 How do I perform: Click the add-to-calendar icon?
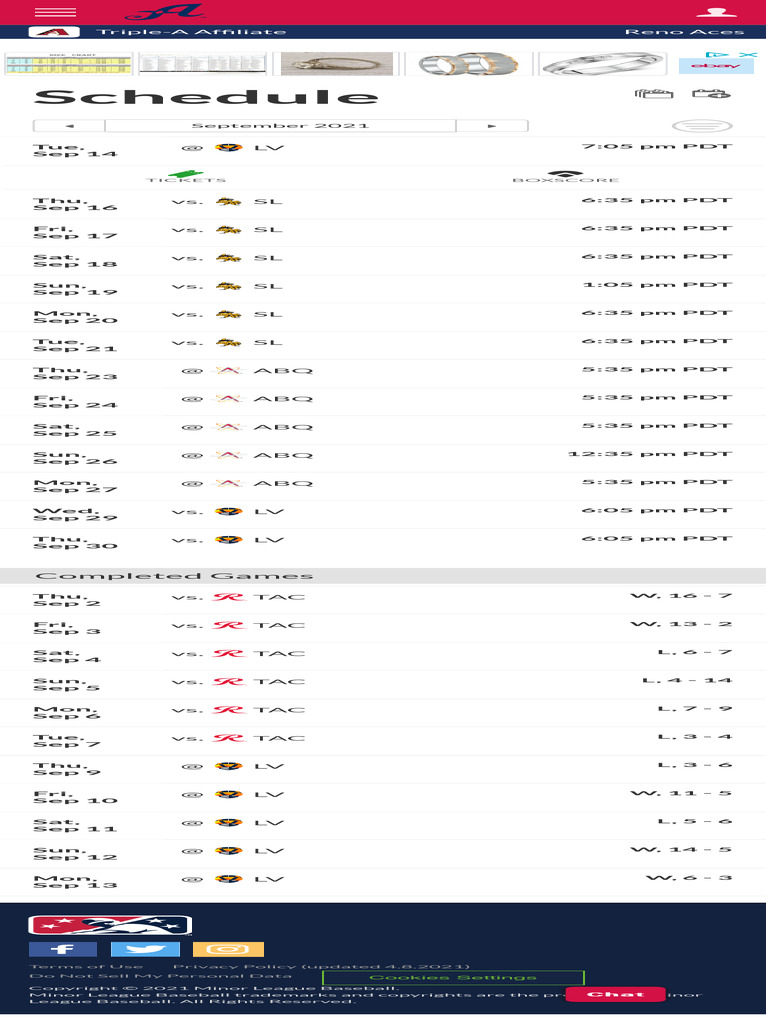pyautogui.click(x=711, y=94)
